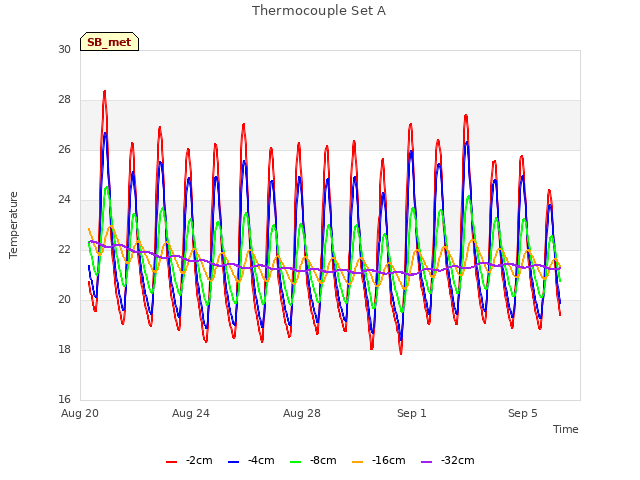Click the Aug 28 x-axis tick label

pos(302,413)
